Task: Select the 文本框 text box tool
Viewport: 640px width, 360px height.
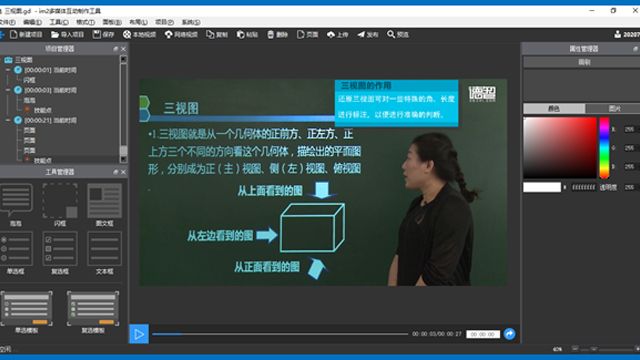Action: (x=104, y=249)
